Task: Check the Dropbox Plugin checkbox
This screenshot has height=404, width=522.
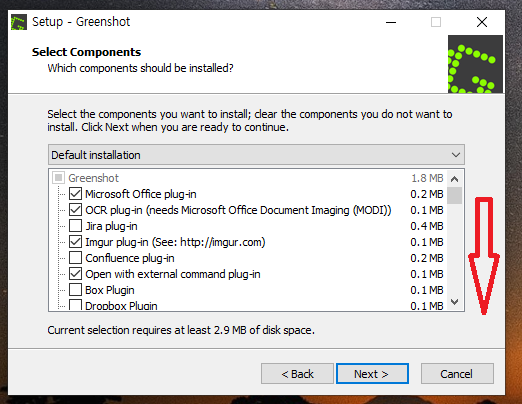Action: (75, 305)
